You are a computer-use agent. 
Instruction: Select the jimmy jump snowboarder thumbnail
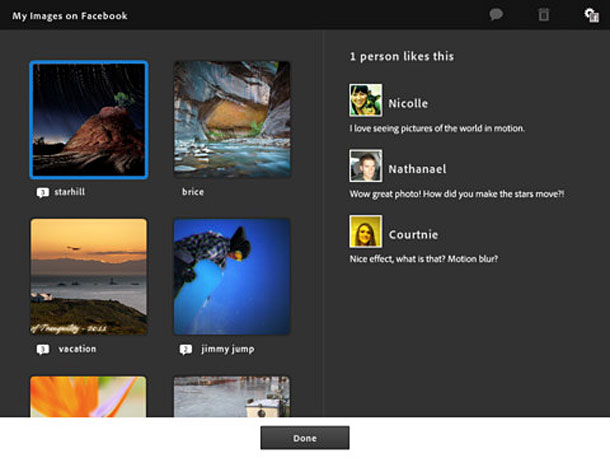(x=232, y=277)
